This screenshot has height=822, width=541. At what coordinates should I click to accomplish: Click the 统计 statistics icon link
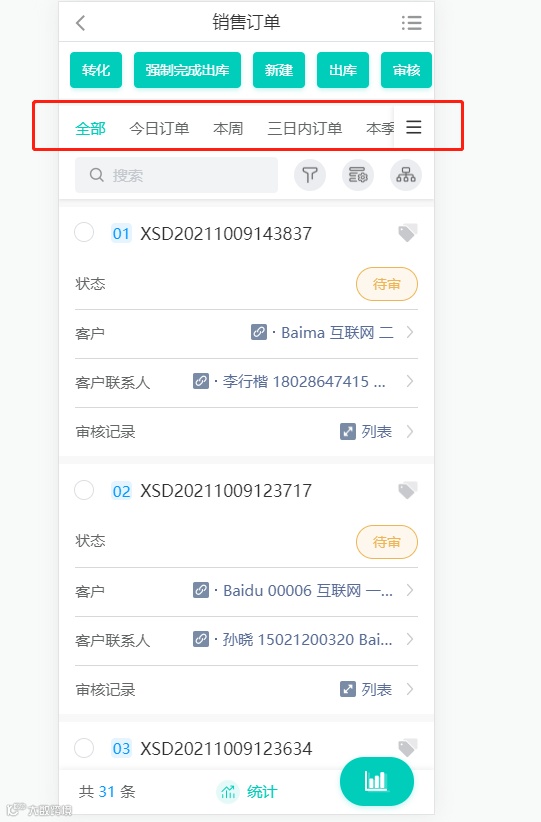pyautogui.click(x=247, y=791)
